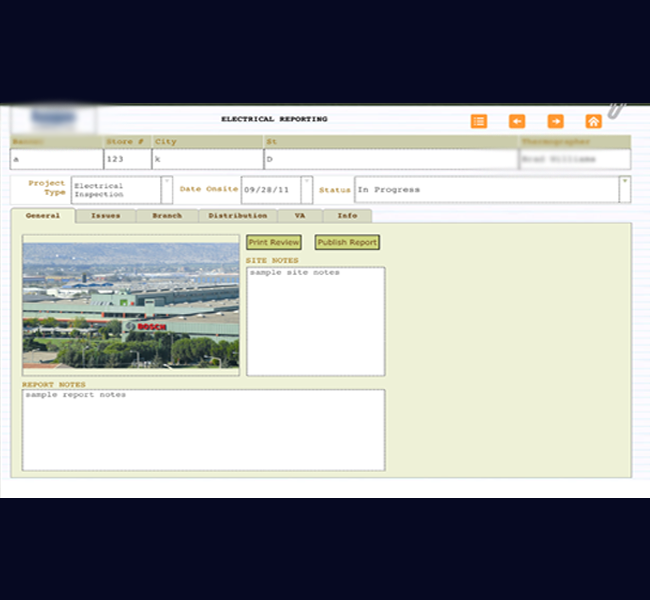Click the paperclip attachment icon
650x600 pixels.
pyautogui.click(x=616, y=109)
